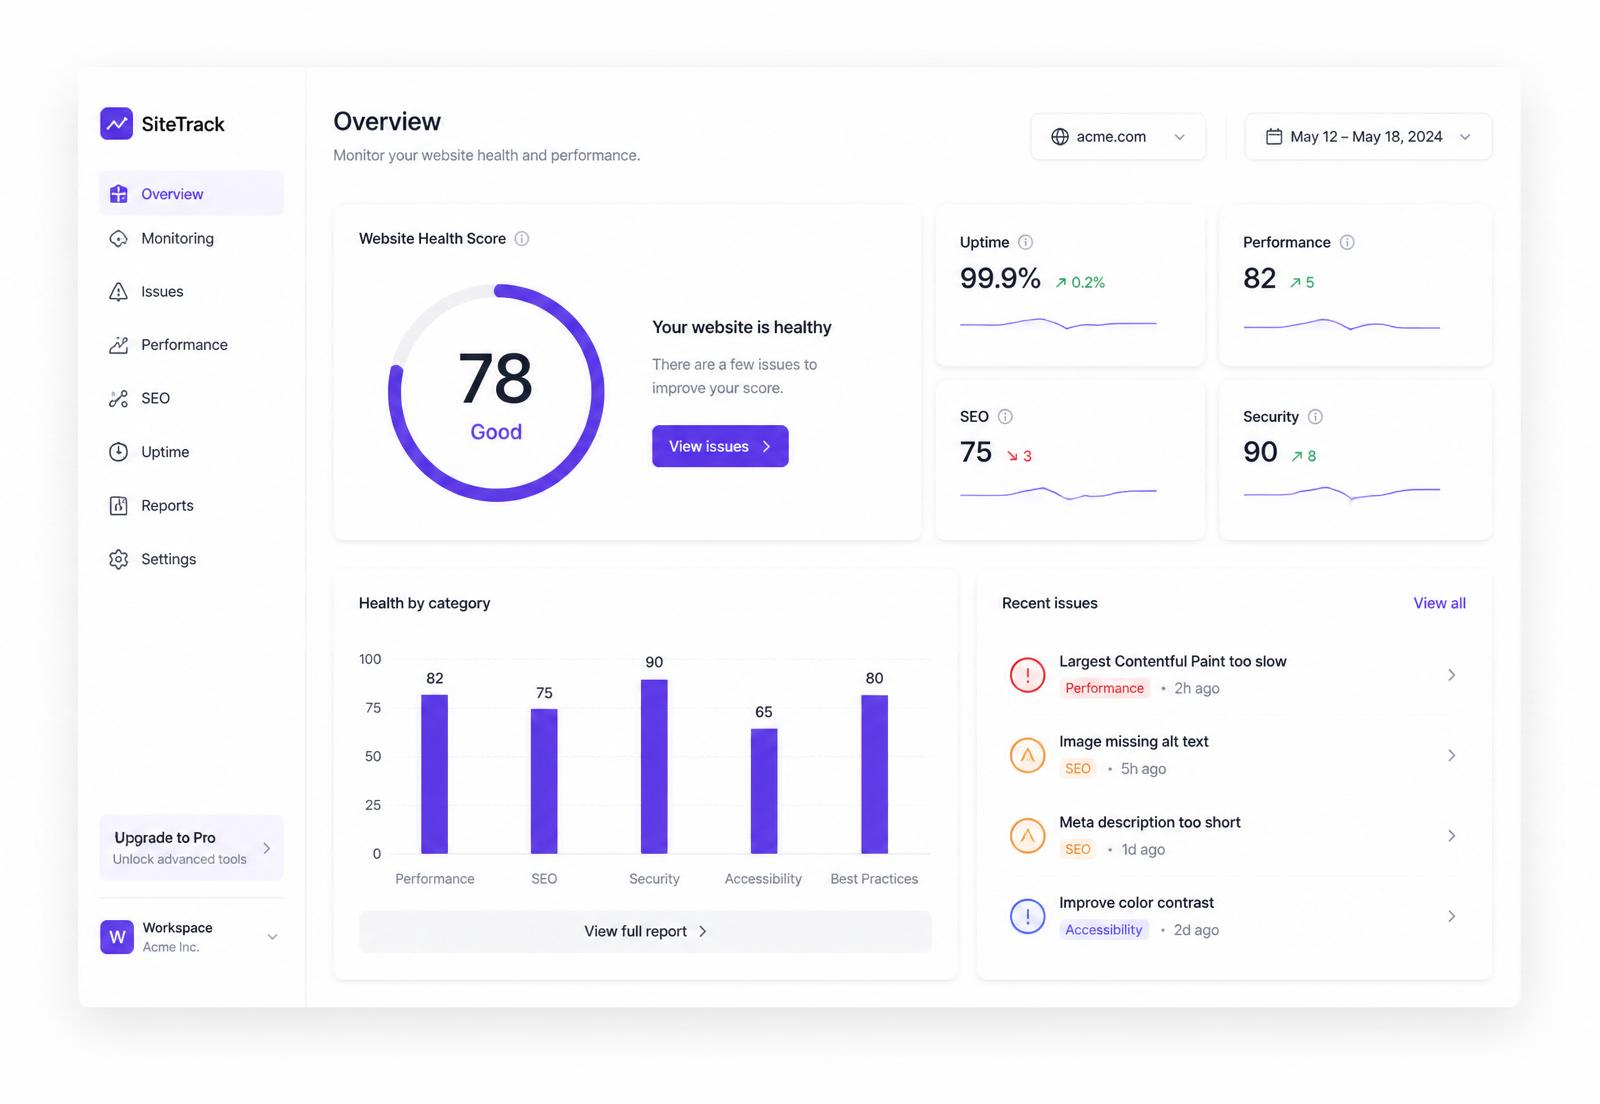
Task: Click the globe icon next to acme.com
Action: 1060,137
